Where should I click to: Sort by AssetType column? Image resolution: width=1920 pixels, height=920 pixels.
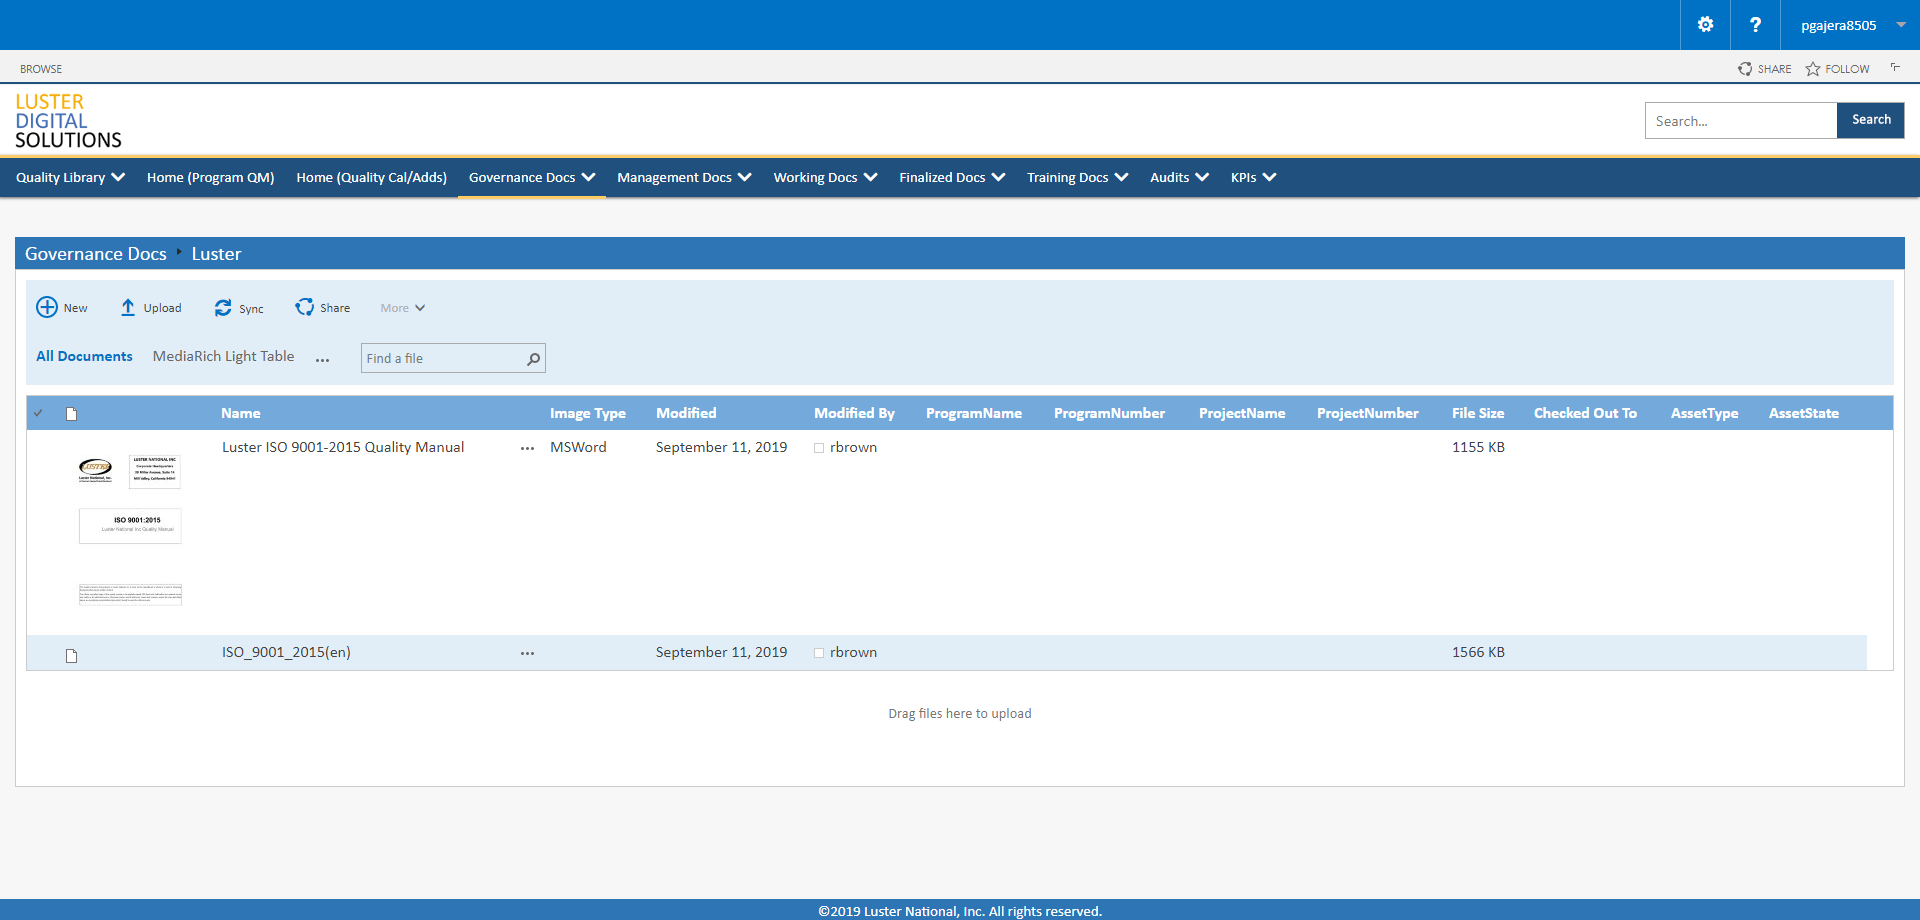pyautogui.click(x=1704, y=413)
